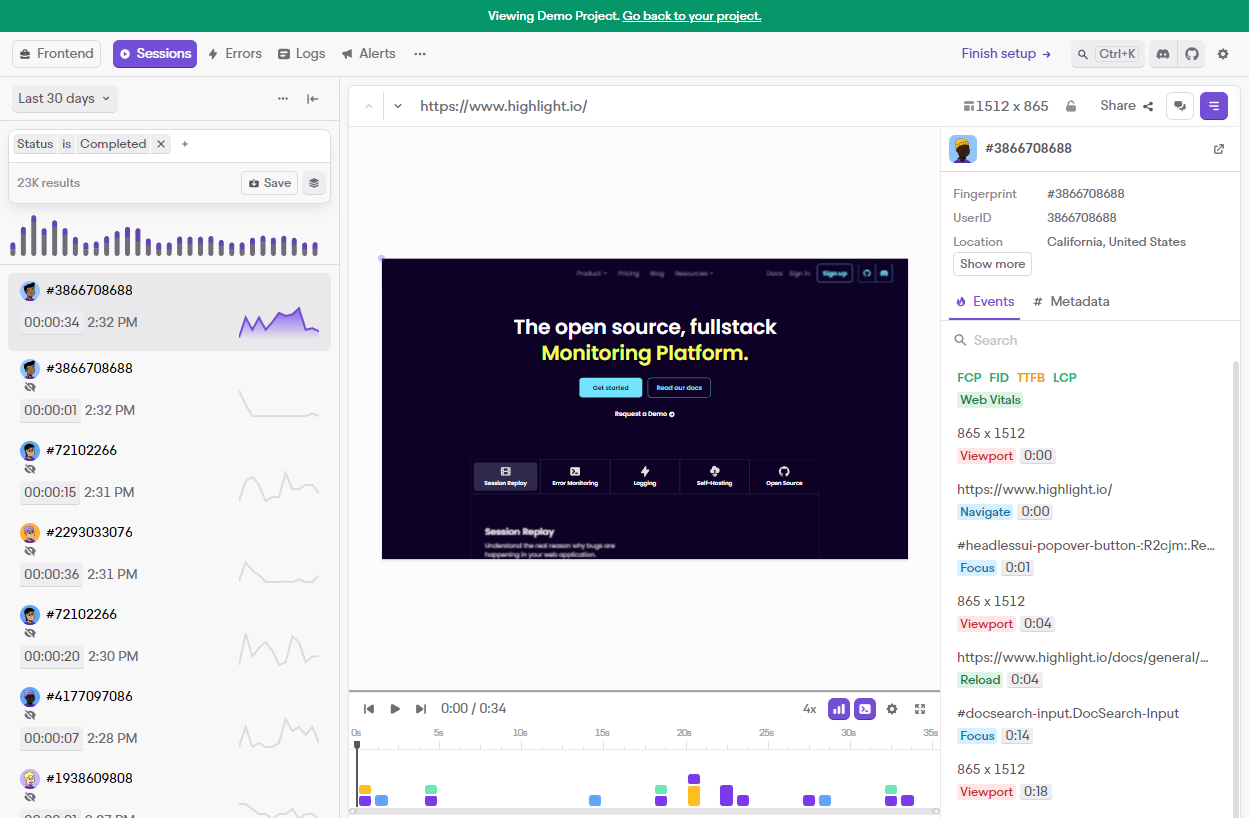Go to next session using down chevron
Screen dimensions: 1249x818
(x=398, y=106)
